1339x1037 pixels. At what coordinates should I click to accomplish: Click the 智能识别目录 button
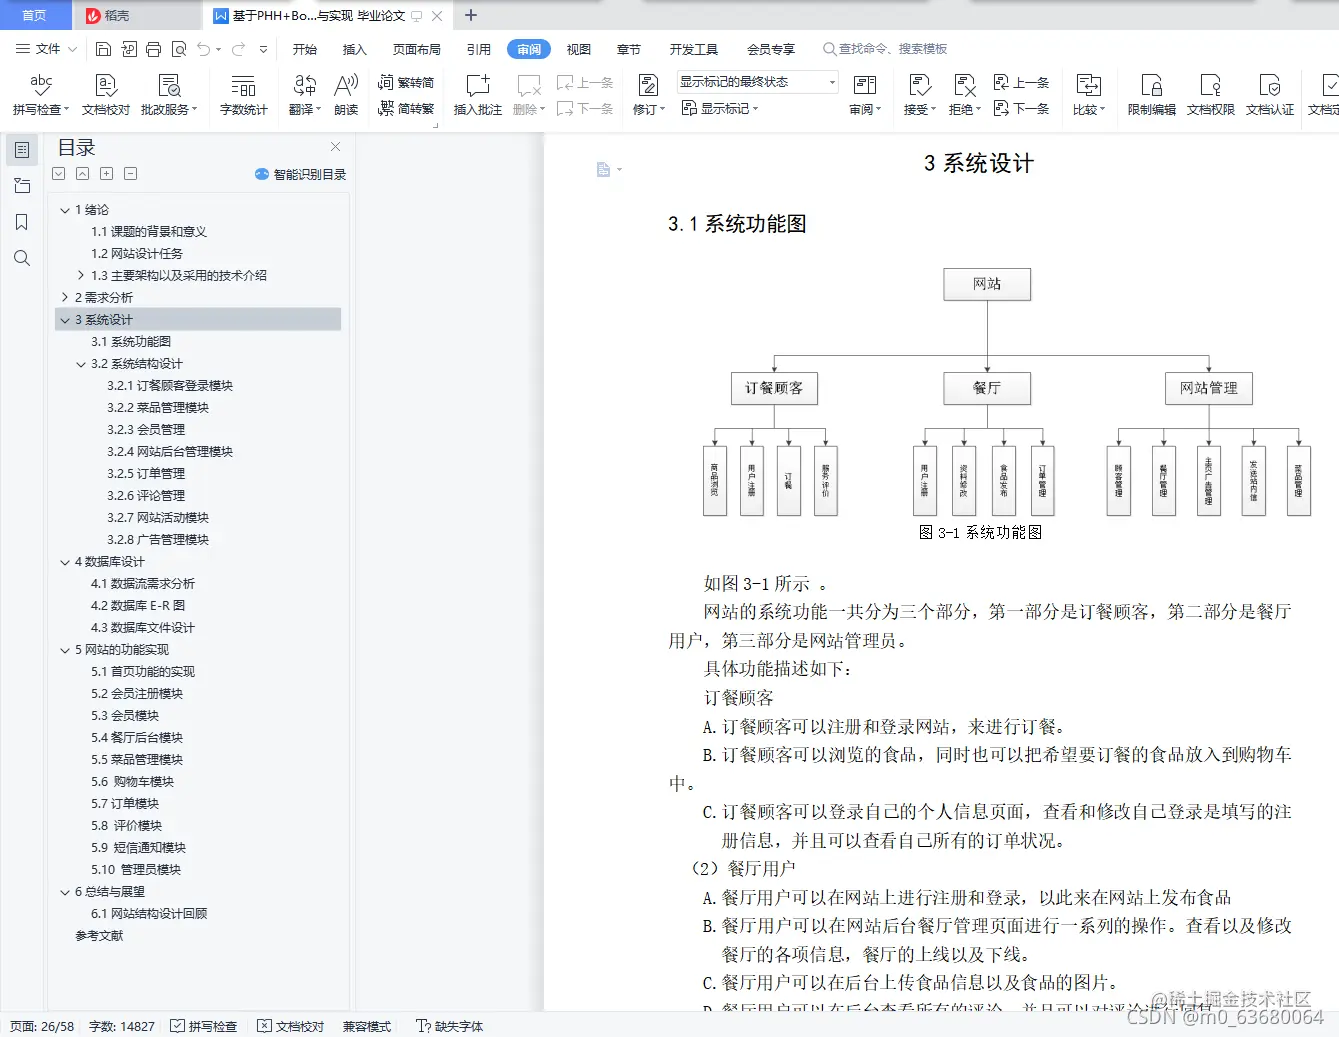click(x=299, y=174)
